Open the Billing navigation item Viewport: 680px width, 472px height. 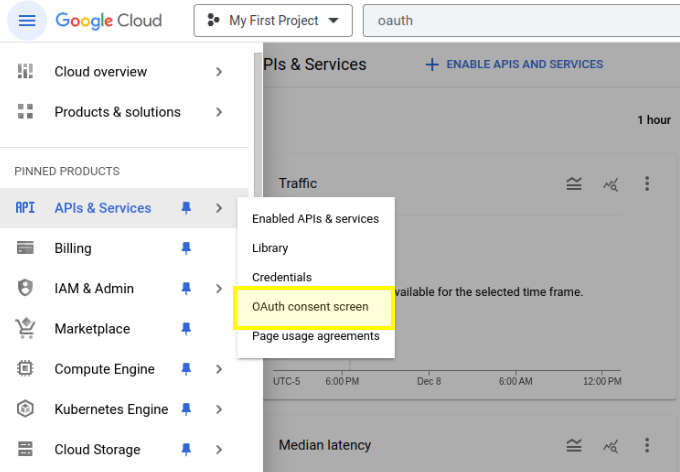(x=124, y=248)
